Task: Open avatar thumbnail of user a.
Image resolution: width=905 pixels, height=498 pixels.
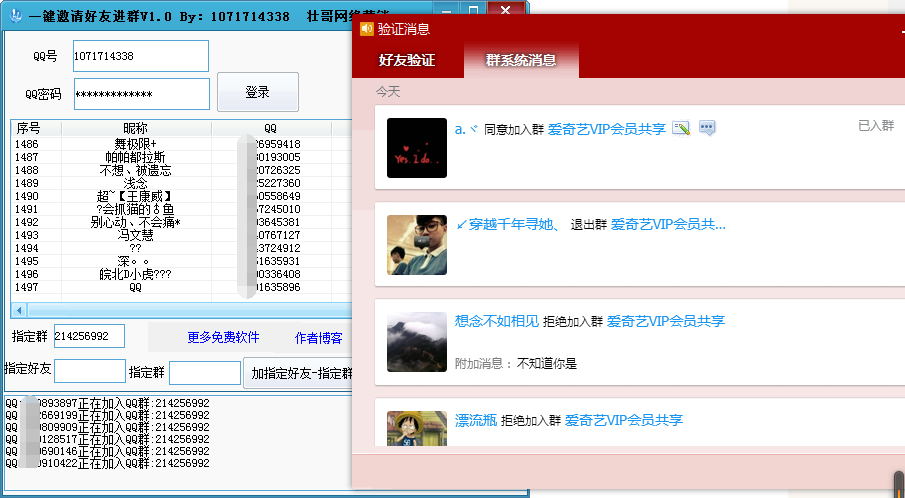Action: [x=417, y=148]
